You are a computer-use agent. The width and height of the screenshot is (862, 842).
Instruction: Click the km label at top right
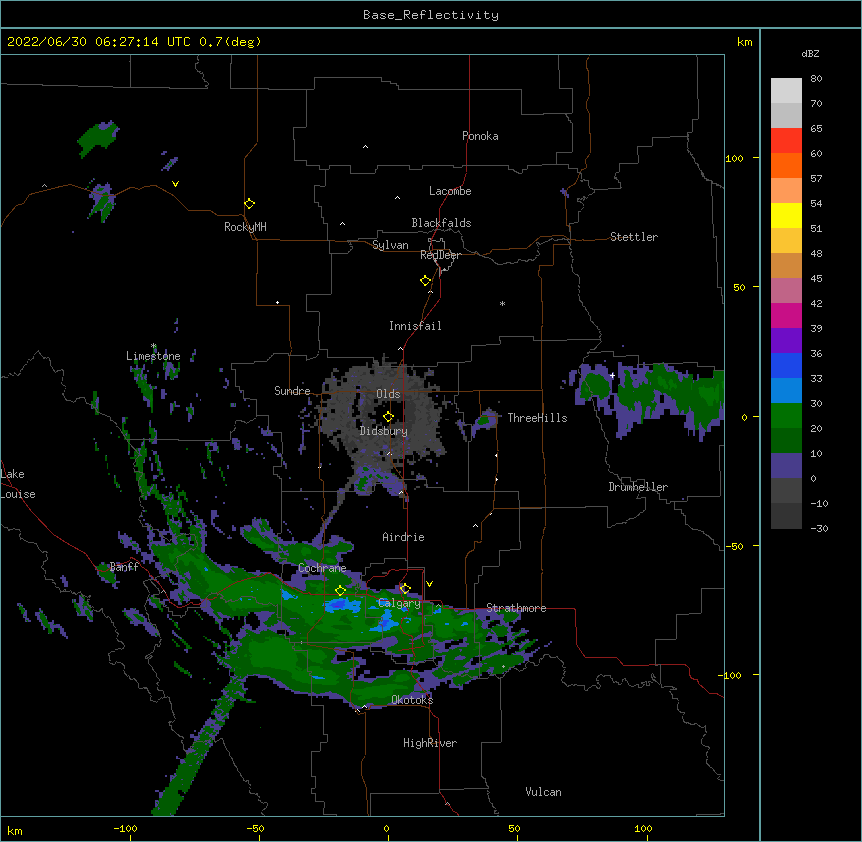coord(745,42)
